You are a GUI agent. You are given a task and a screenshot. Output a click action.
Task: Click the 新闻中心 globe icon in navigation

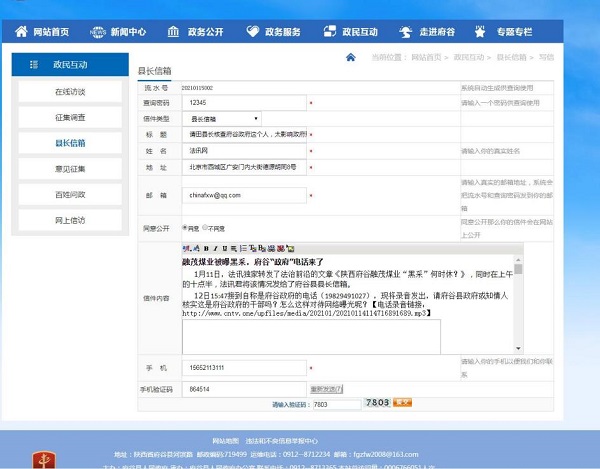coord(98,32)
